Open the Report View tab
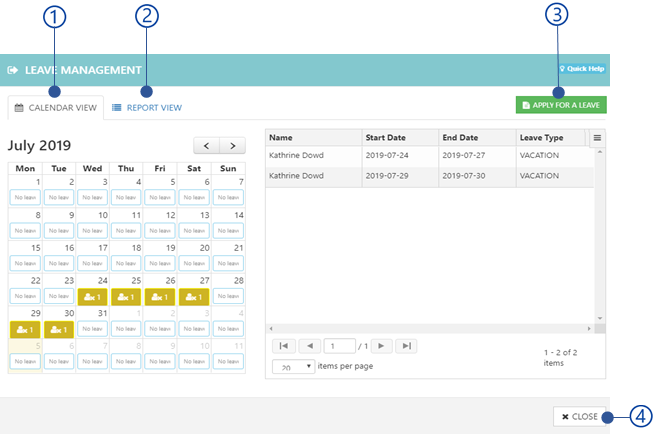The image size is (653, 434). click(x=147, y=108)
